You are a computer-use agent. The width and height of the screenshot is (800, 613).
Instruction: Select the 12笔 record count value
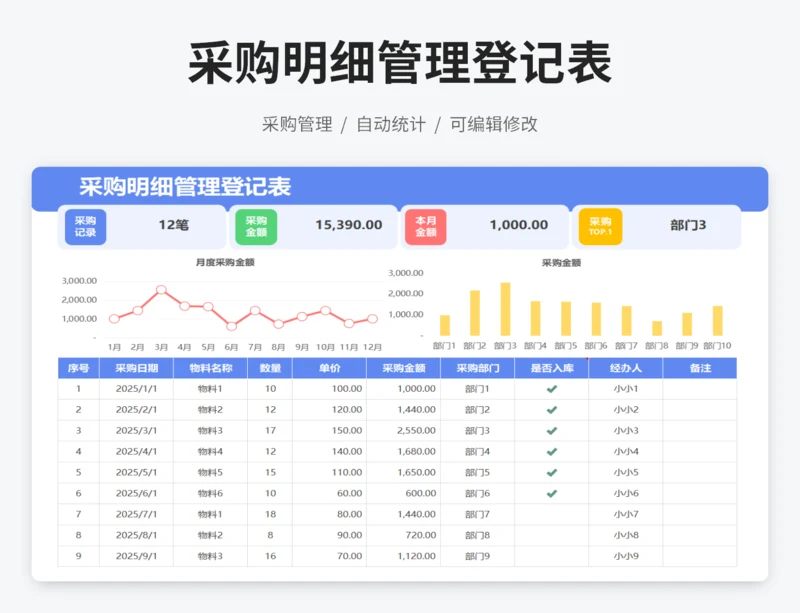(x=173, y=225)
